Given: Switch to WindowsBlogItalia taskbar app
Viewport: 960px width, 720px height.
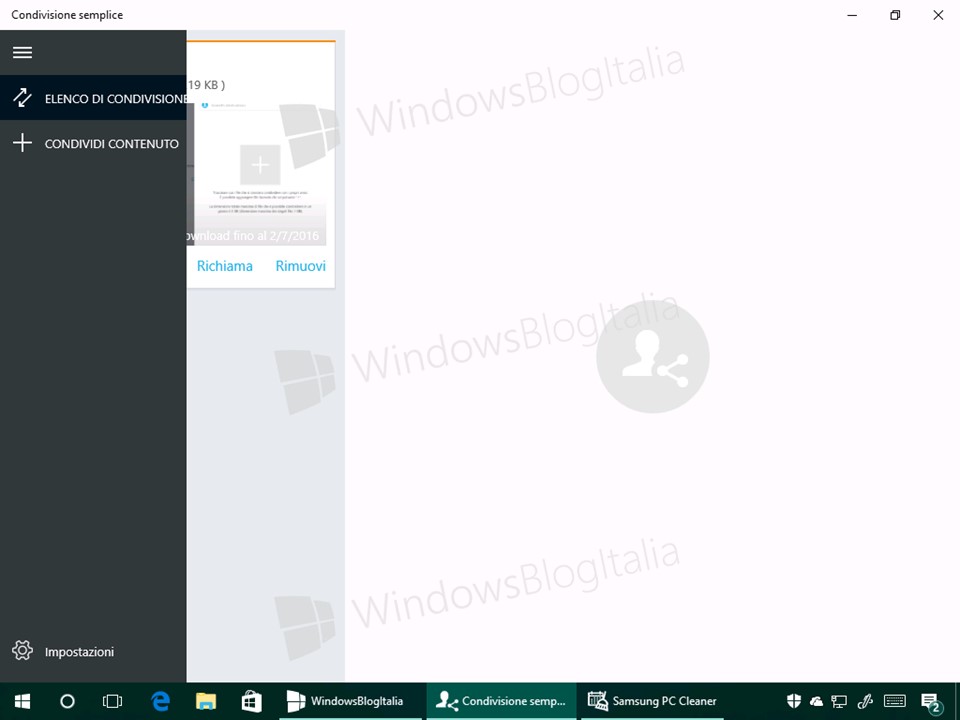Looking at the screenshot, I should click(x=350, y=701).
